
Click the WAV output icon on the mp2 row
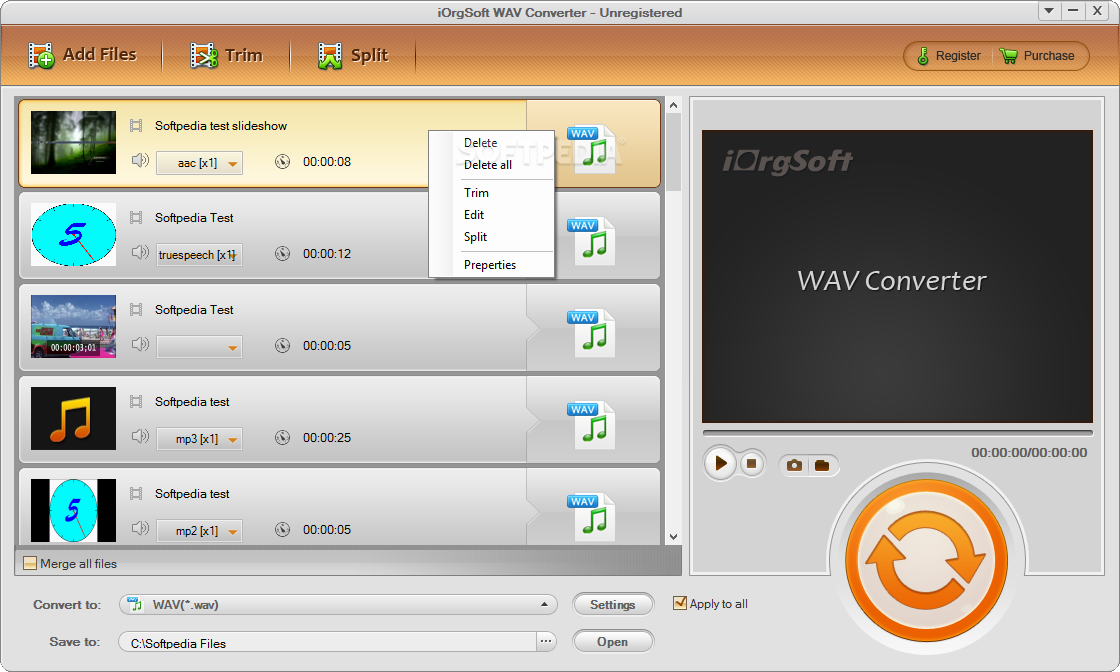pos(592,517)
